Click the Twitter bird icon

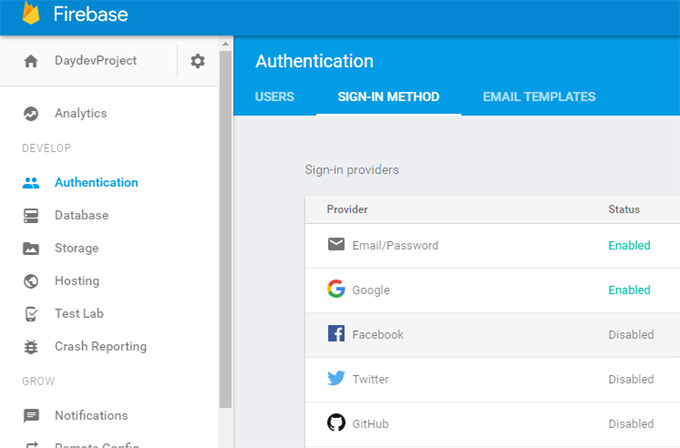tap(336, 378)
